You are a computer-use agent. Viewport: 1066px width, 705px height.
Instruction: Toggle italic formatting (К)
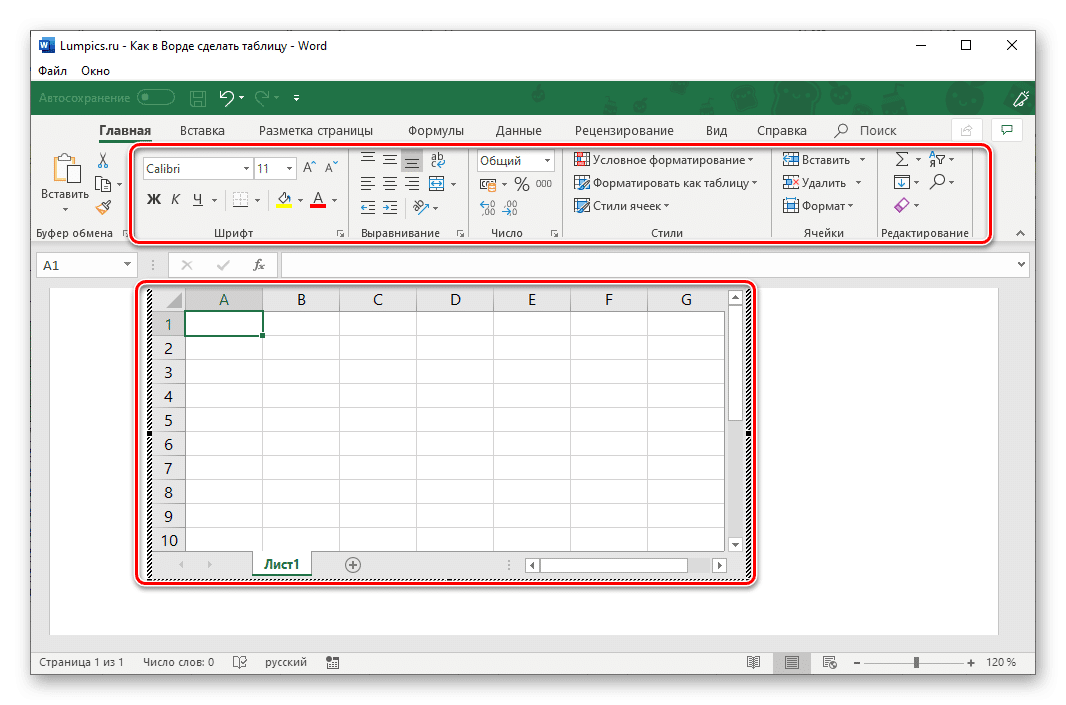tap(174, 199)
